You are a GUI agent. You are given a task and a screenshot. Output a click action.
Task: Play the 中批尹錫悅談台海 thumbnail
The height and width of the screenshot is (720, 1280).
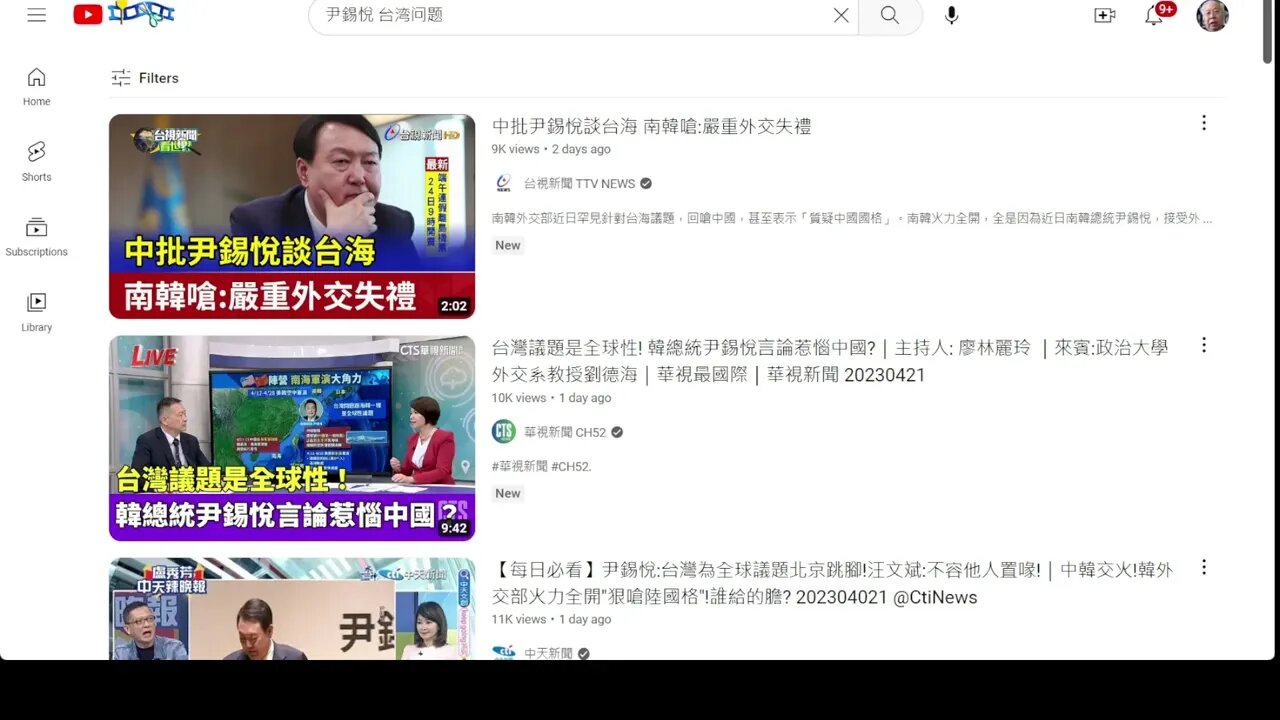292,216
